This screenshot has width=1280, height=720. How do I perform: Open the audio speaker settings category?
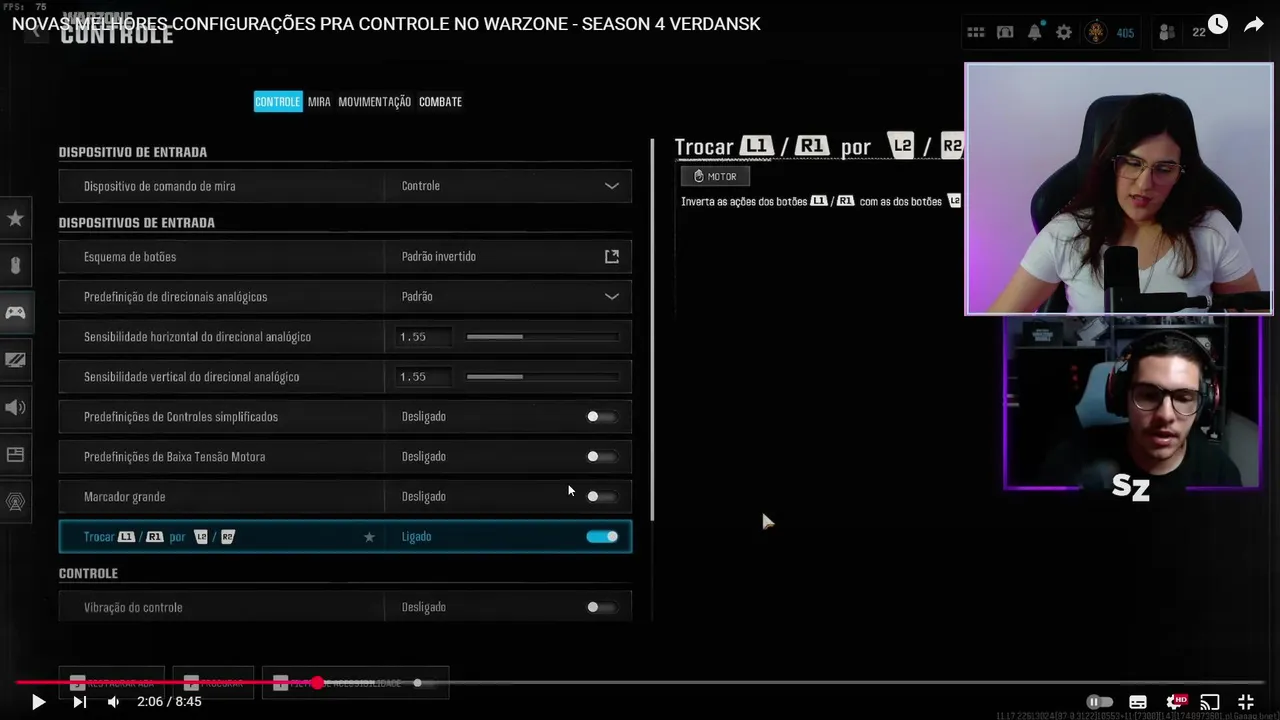(x=15, y=407)
